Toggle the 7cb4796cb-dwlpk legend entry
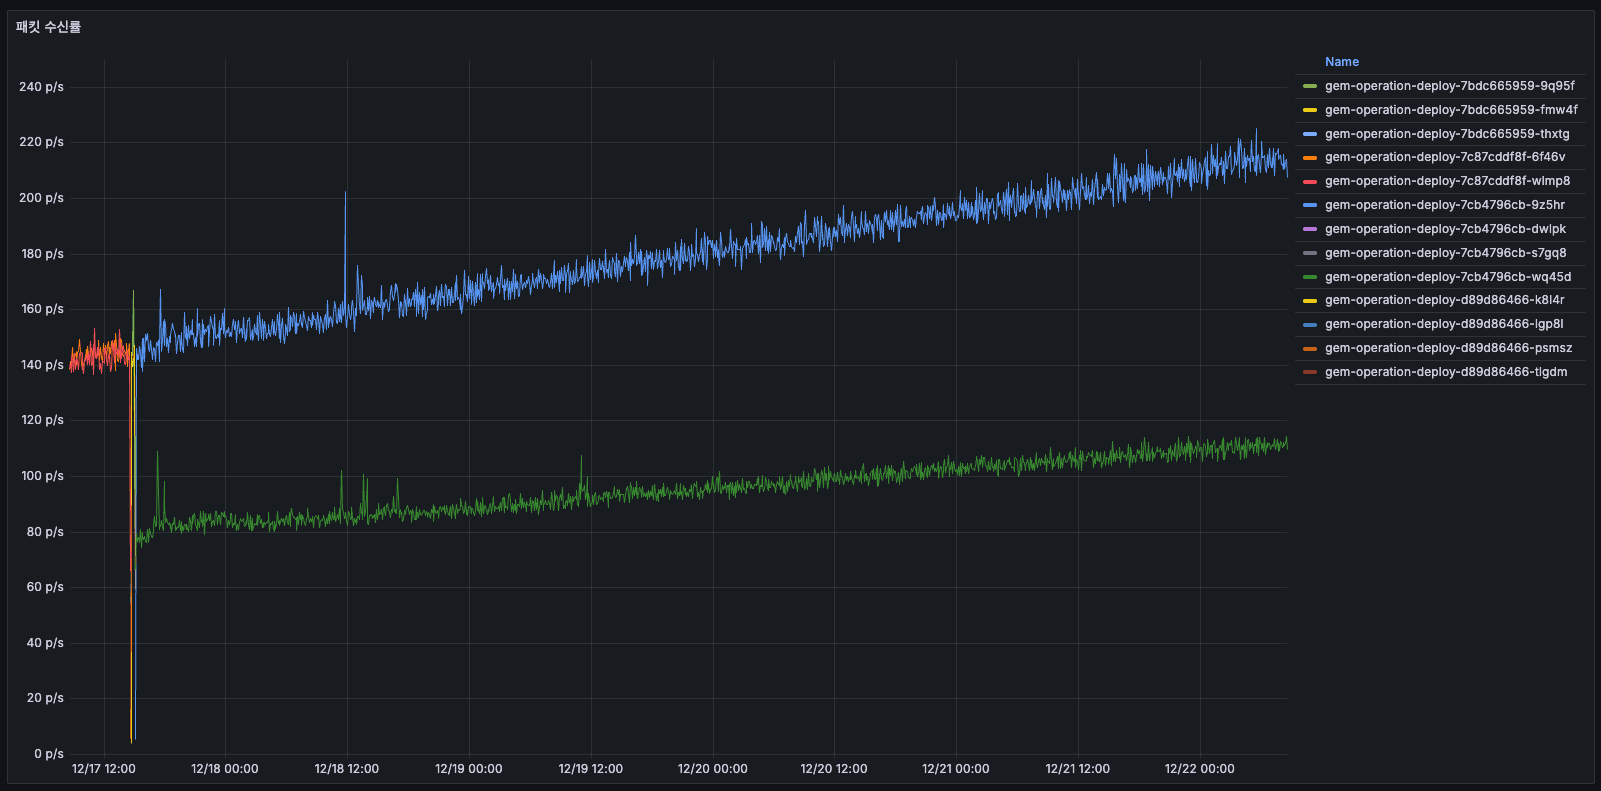The height and width of the screenshot is (791, 1601). (1445, 229)
